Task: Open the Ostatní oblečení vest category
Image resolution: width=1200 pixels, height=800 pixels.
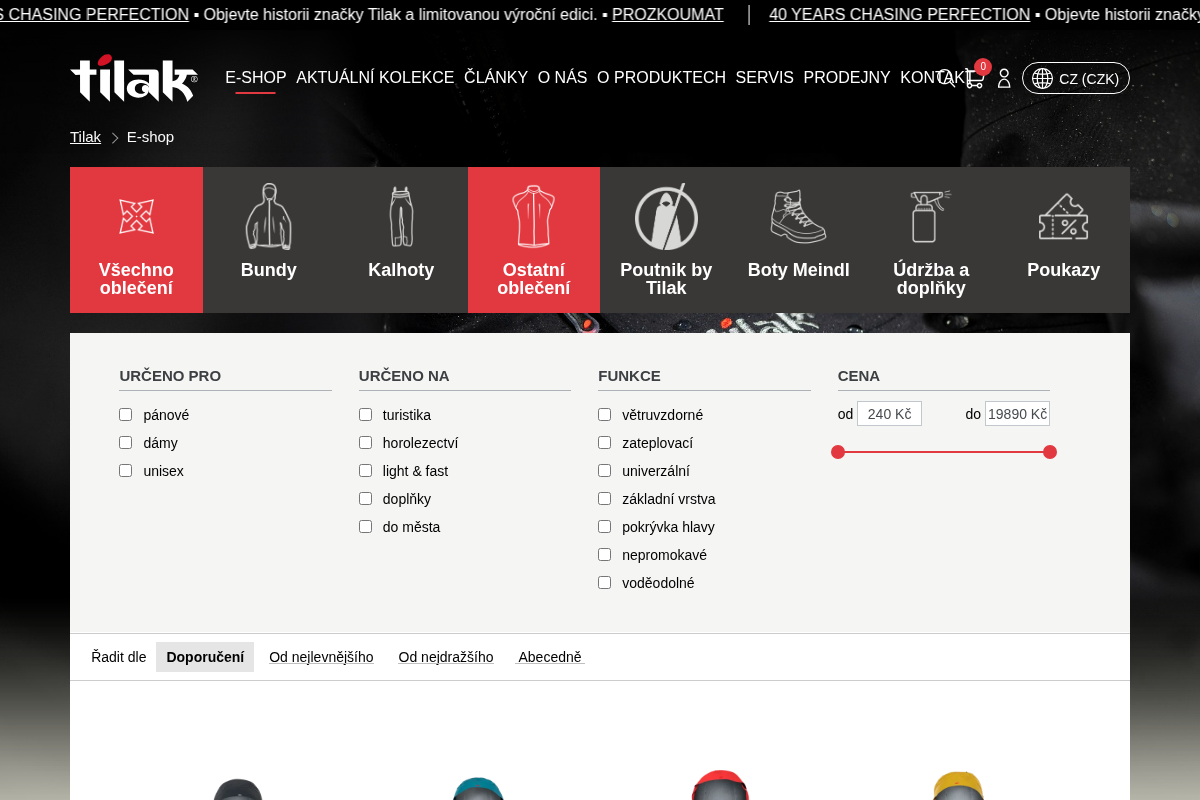Action: pos(534,240)
